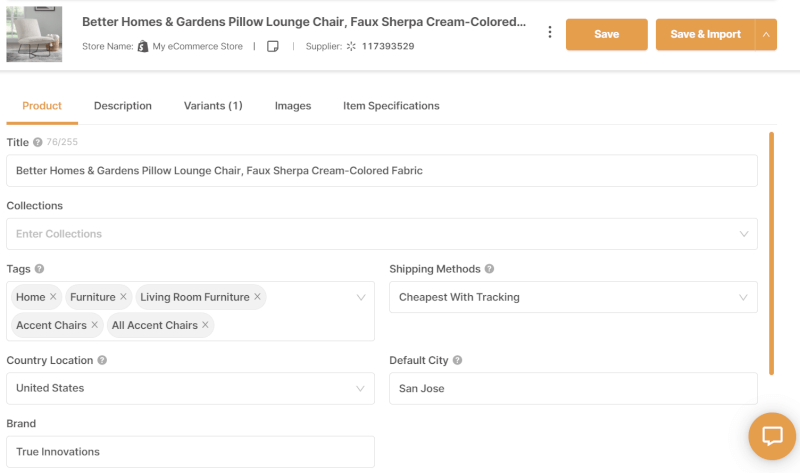
Task: Remove the Home tag
Action: coord(53,297)
